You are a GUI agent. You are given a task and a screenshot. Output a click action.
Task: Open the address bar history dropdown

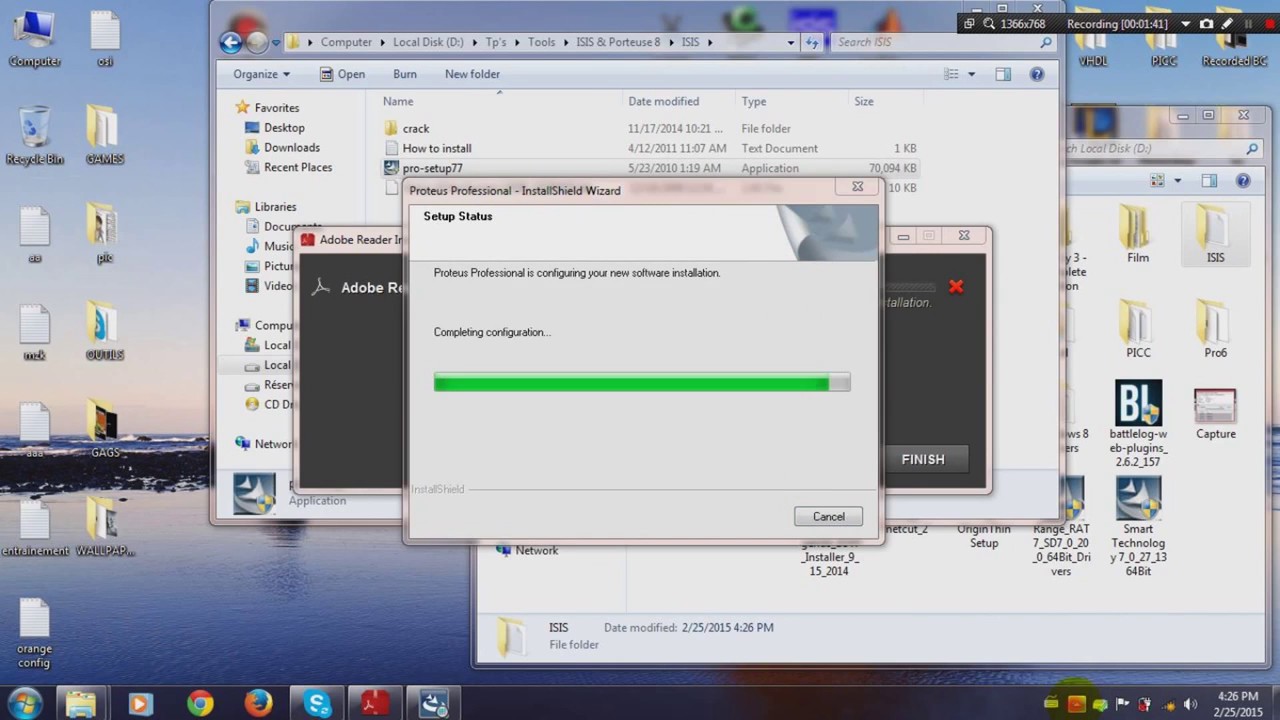point(791,42)
